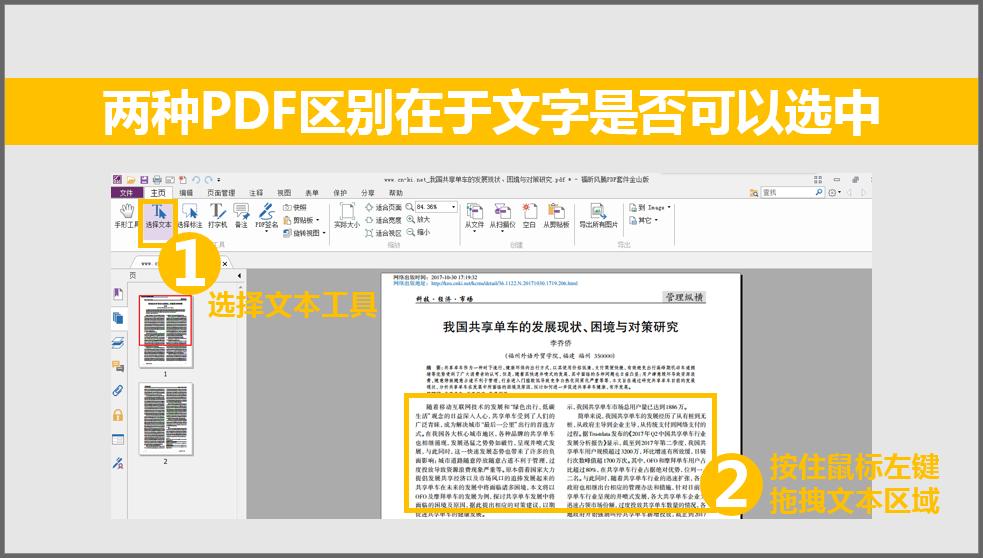
Task: Open the zoom percentage 84.36% dropdown
Action: coord(453,206)
